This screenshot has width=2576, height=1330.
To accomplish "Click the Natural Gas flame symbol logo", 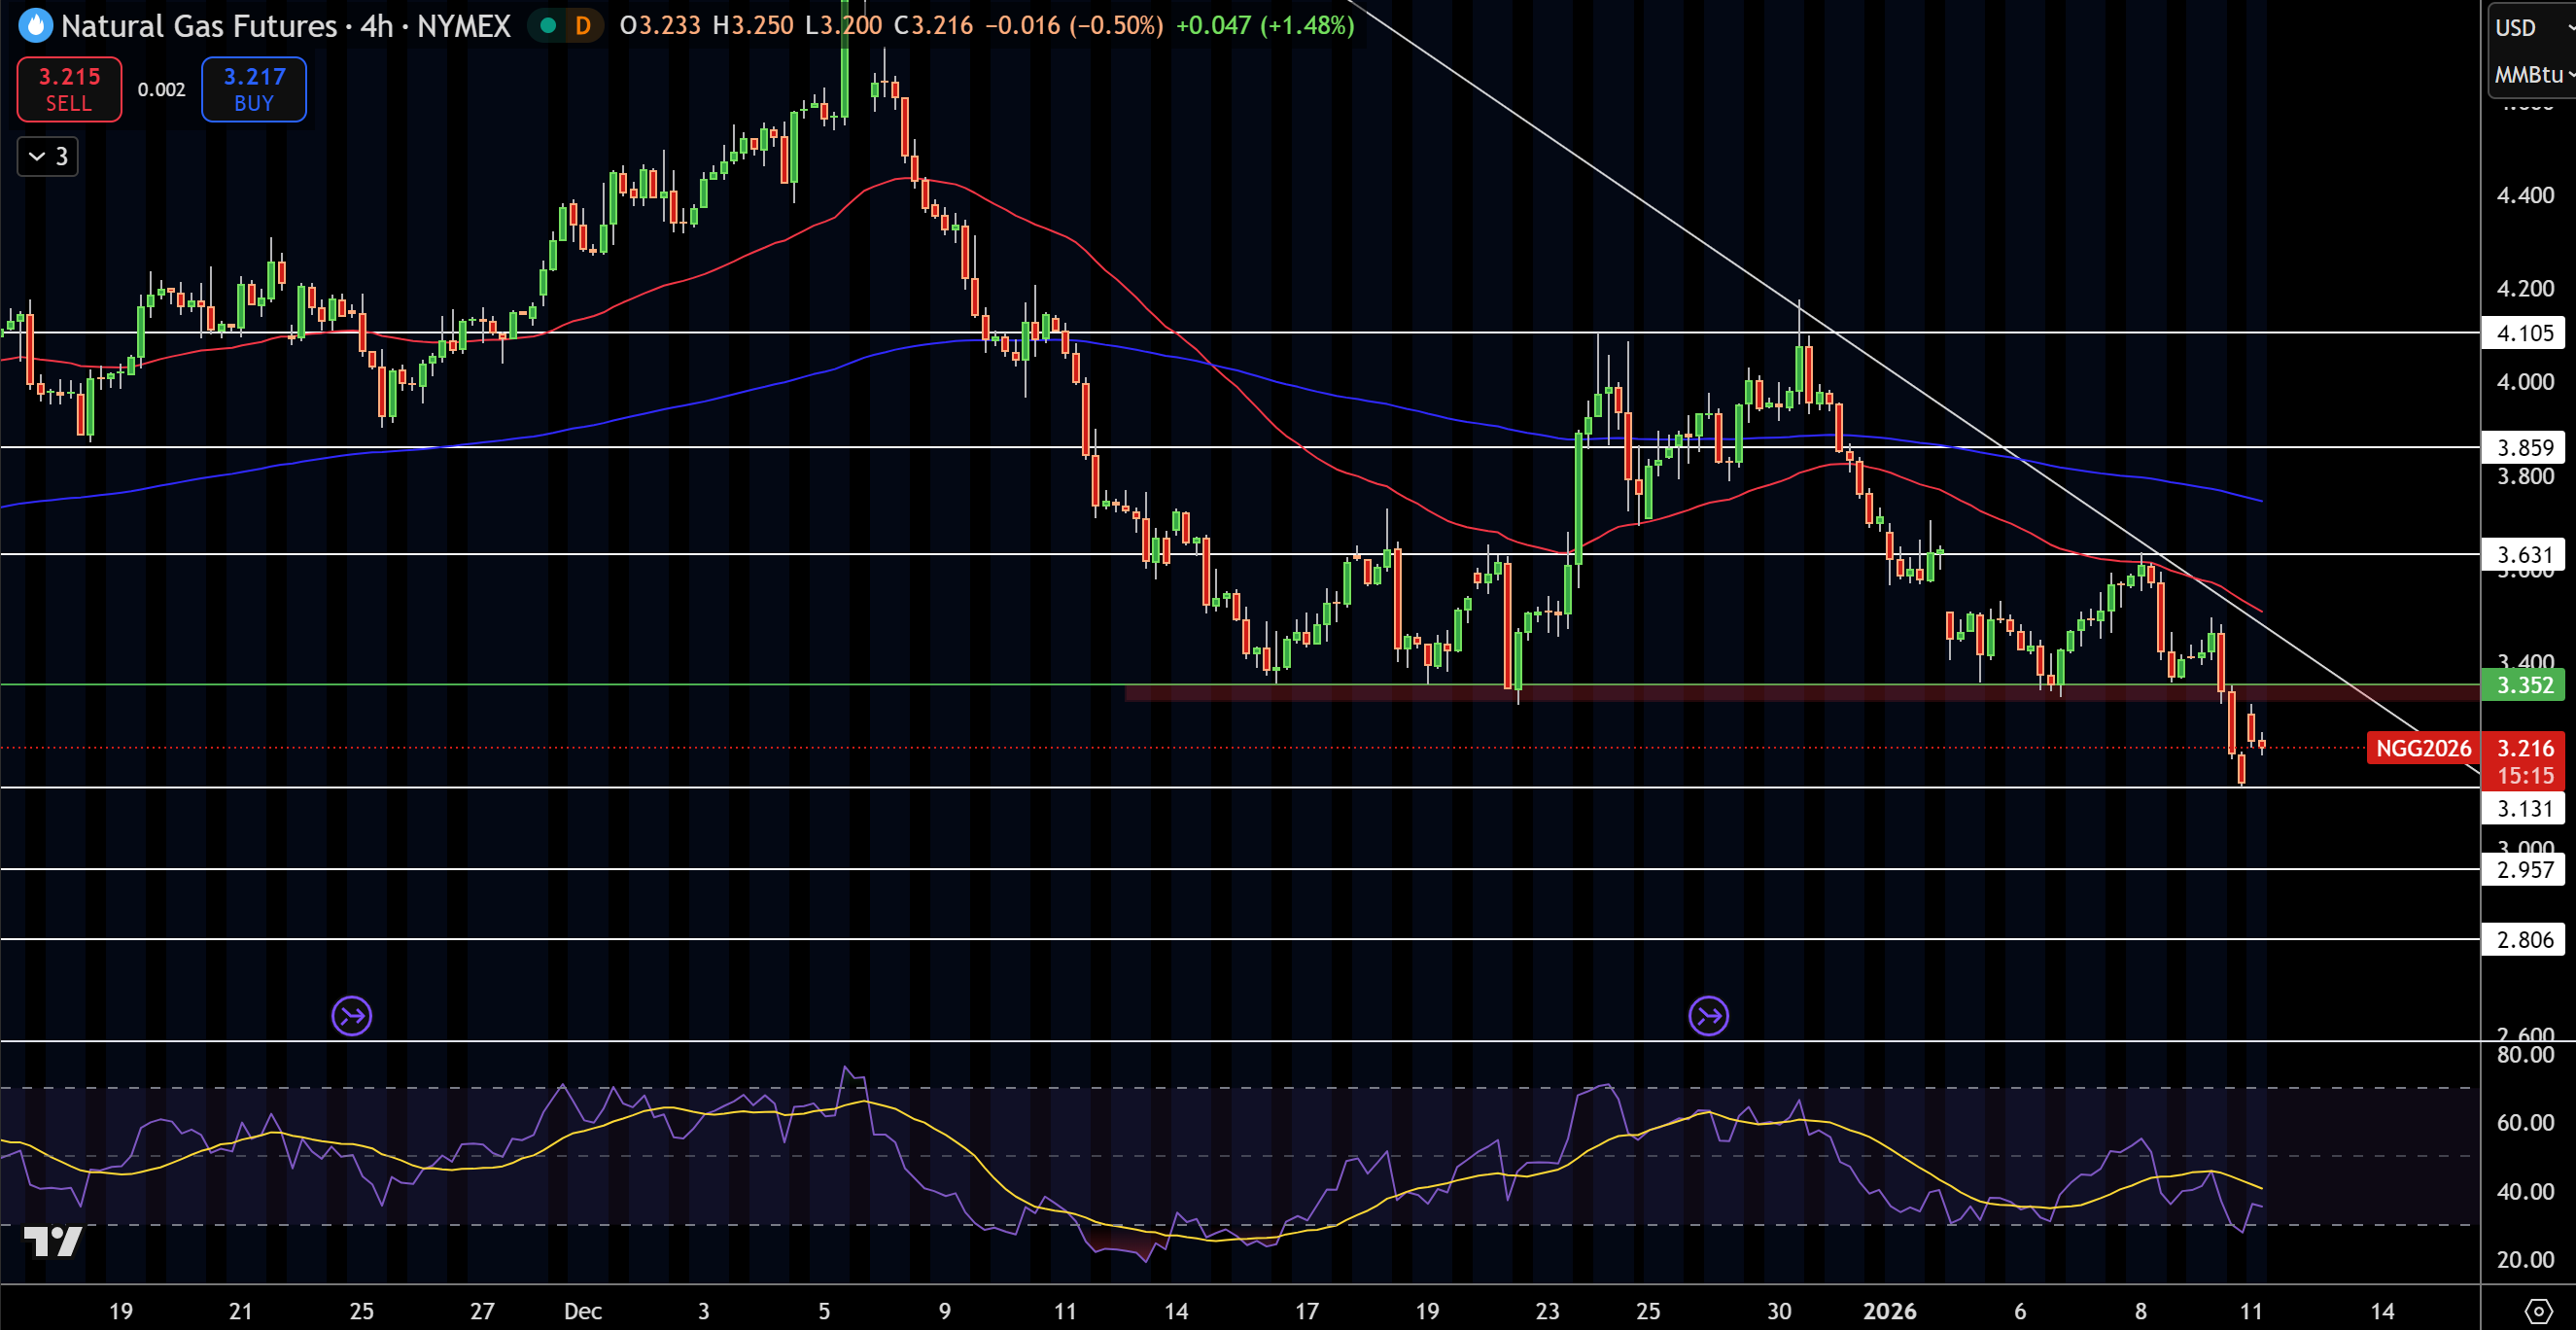I will point(36,26).
